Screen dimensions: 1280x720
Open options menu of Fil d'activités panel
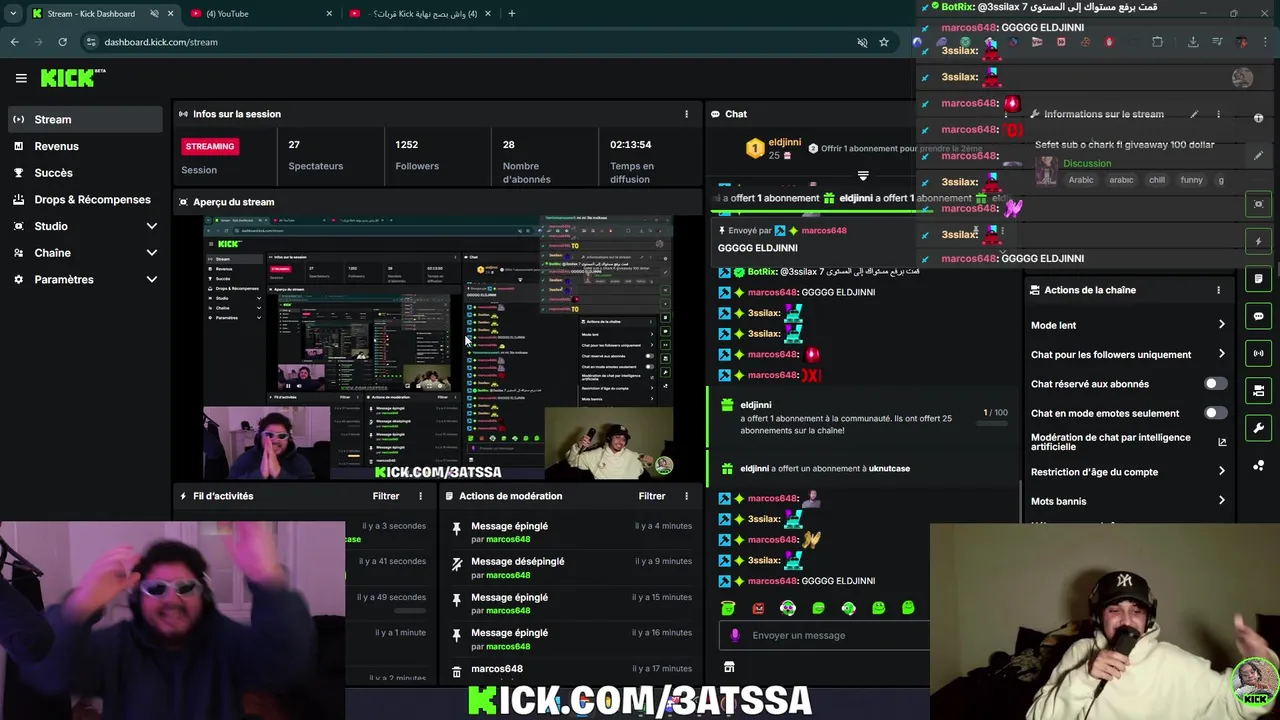(420, 496)
